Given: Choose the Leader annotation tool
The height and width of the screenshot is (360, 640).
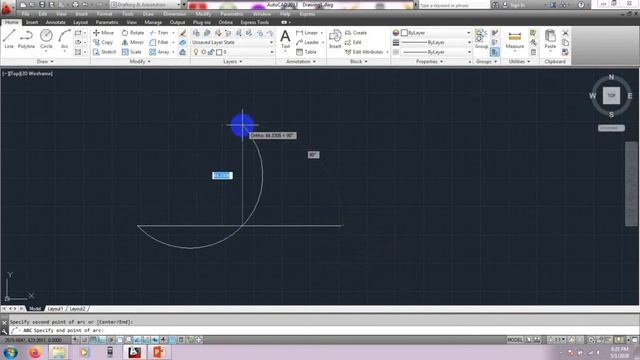Looking at the screenshot, I should [x=308, y=42].
